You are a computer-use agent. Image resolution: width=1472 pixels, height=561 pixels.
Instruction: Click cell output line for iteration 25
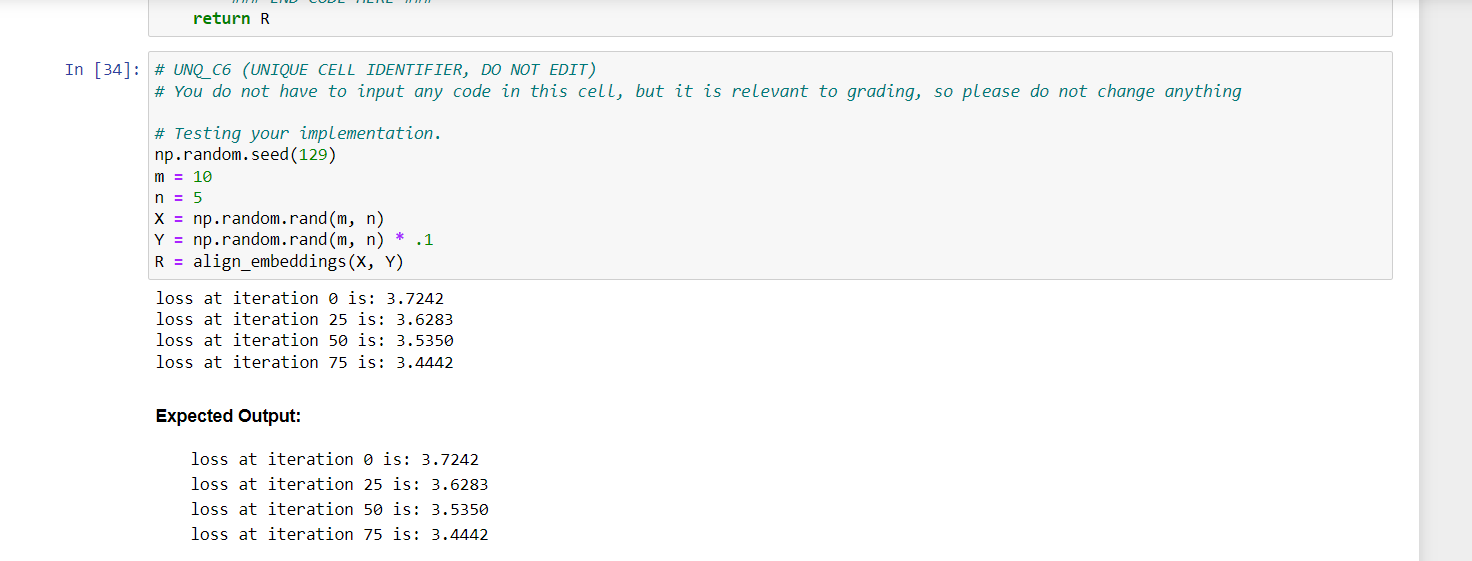[305, 319]
